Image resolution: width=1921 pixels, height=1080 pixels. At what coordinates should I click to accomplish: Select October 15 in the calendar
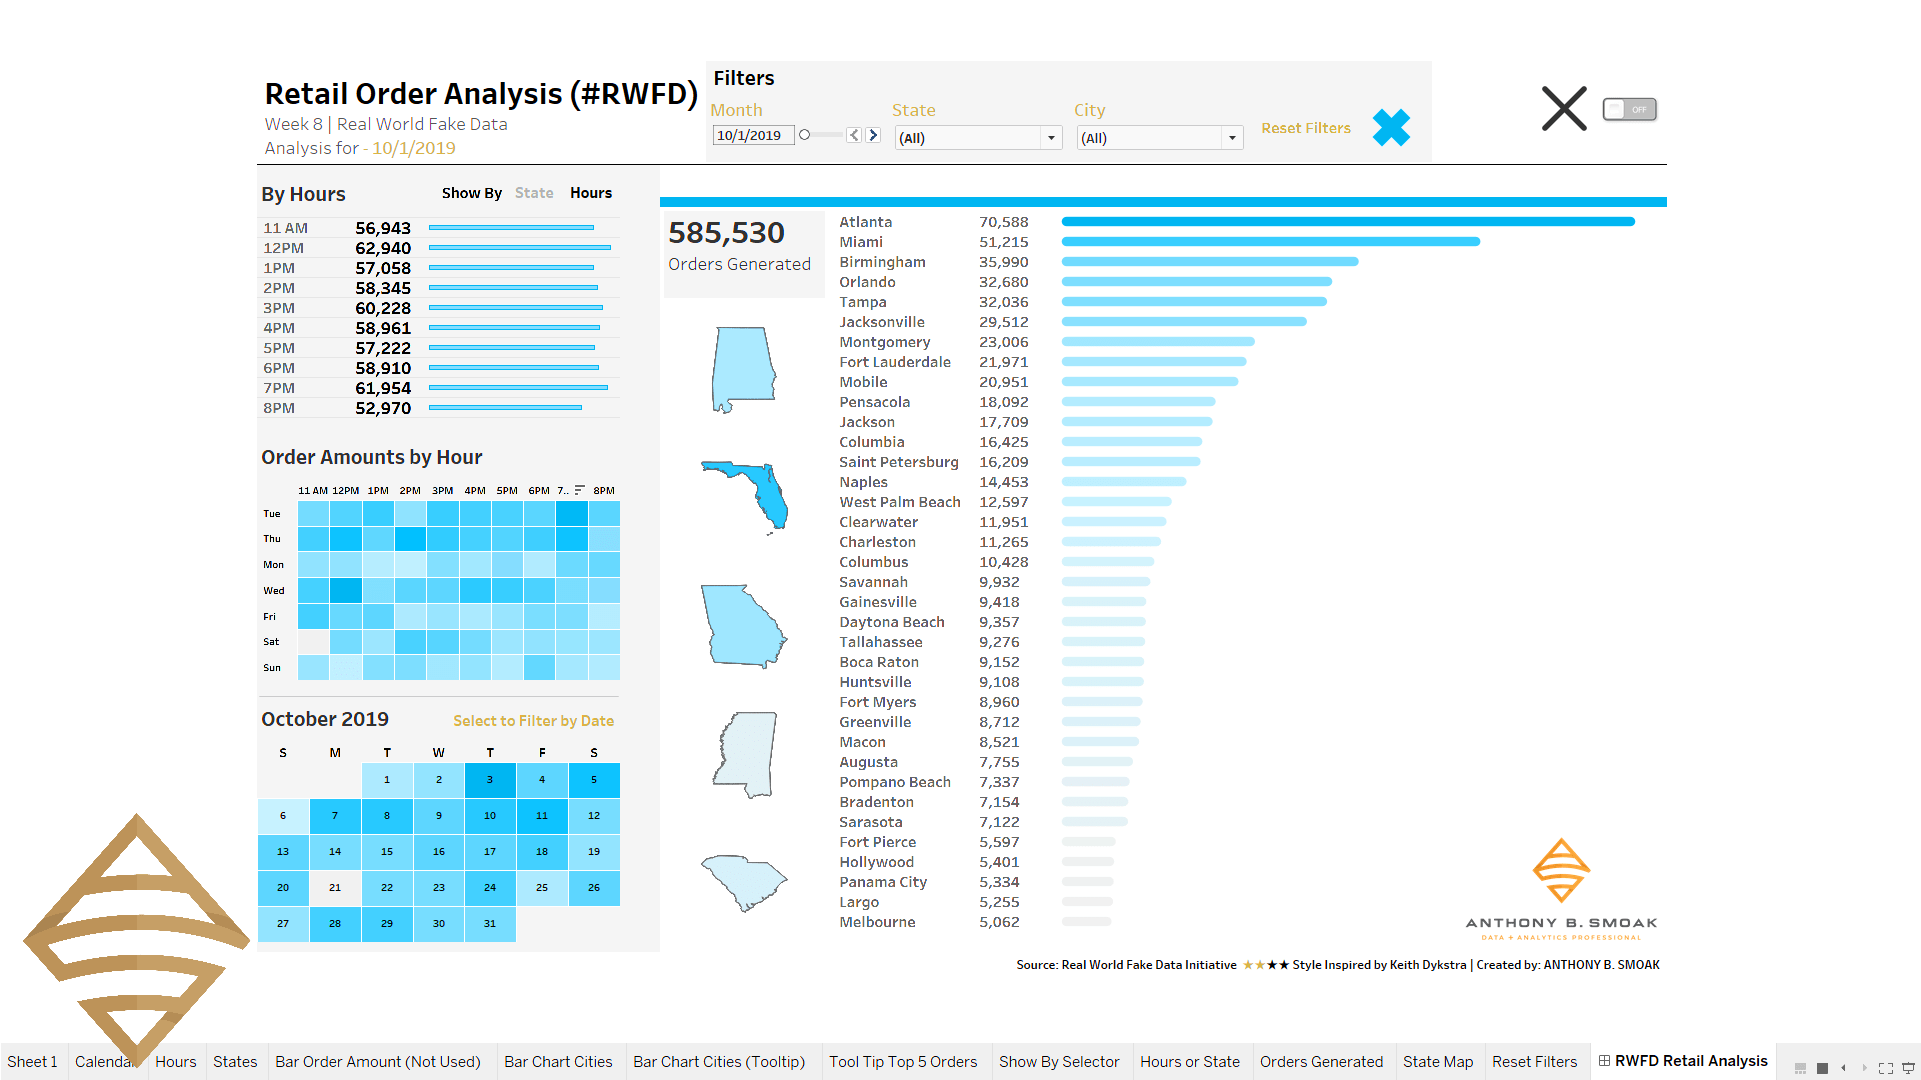[x=387, y=852]
